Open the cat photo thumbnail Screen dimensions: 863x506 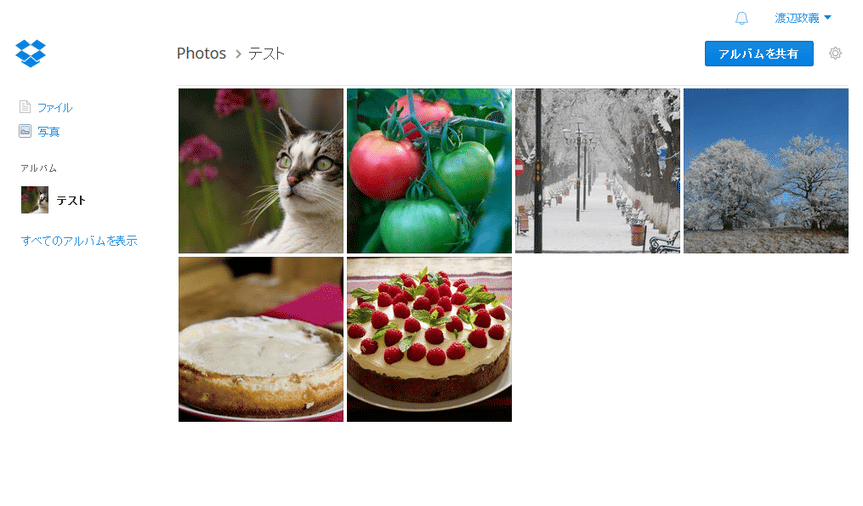click(261, 171)
